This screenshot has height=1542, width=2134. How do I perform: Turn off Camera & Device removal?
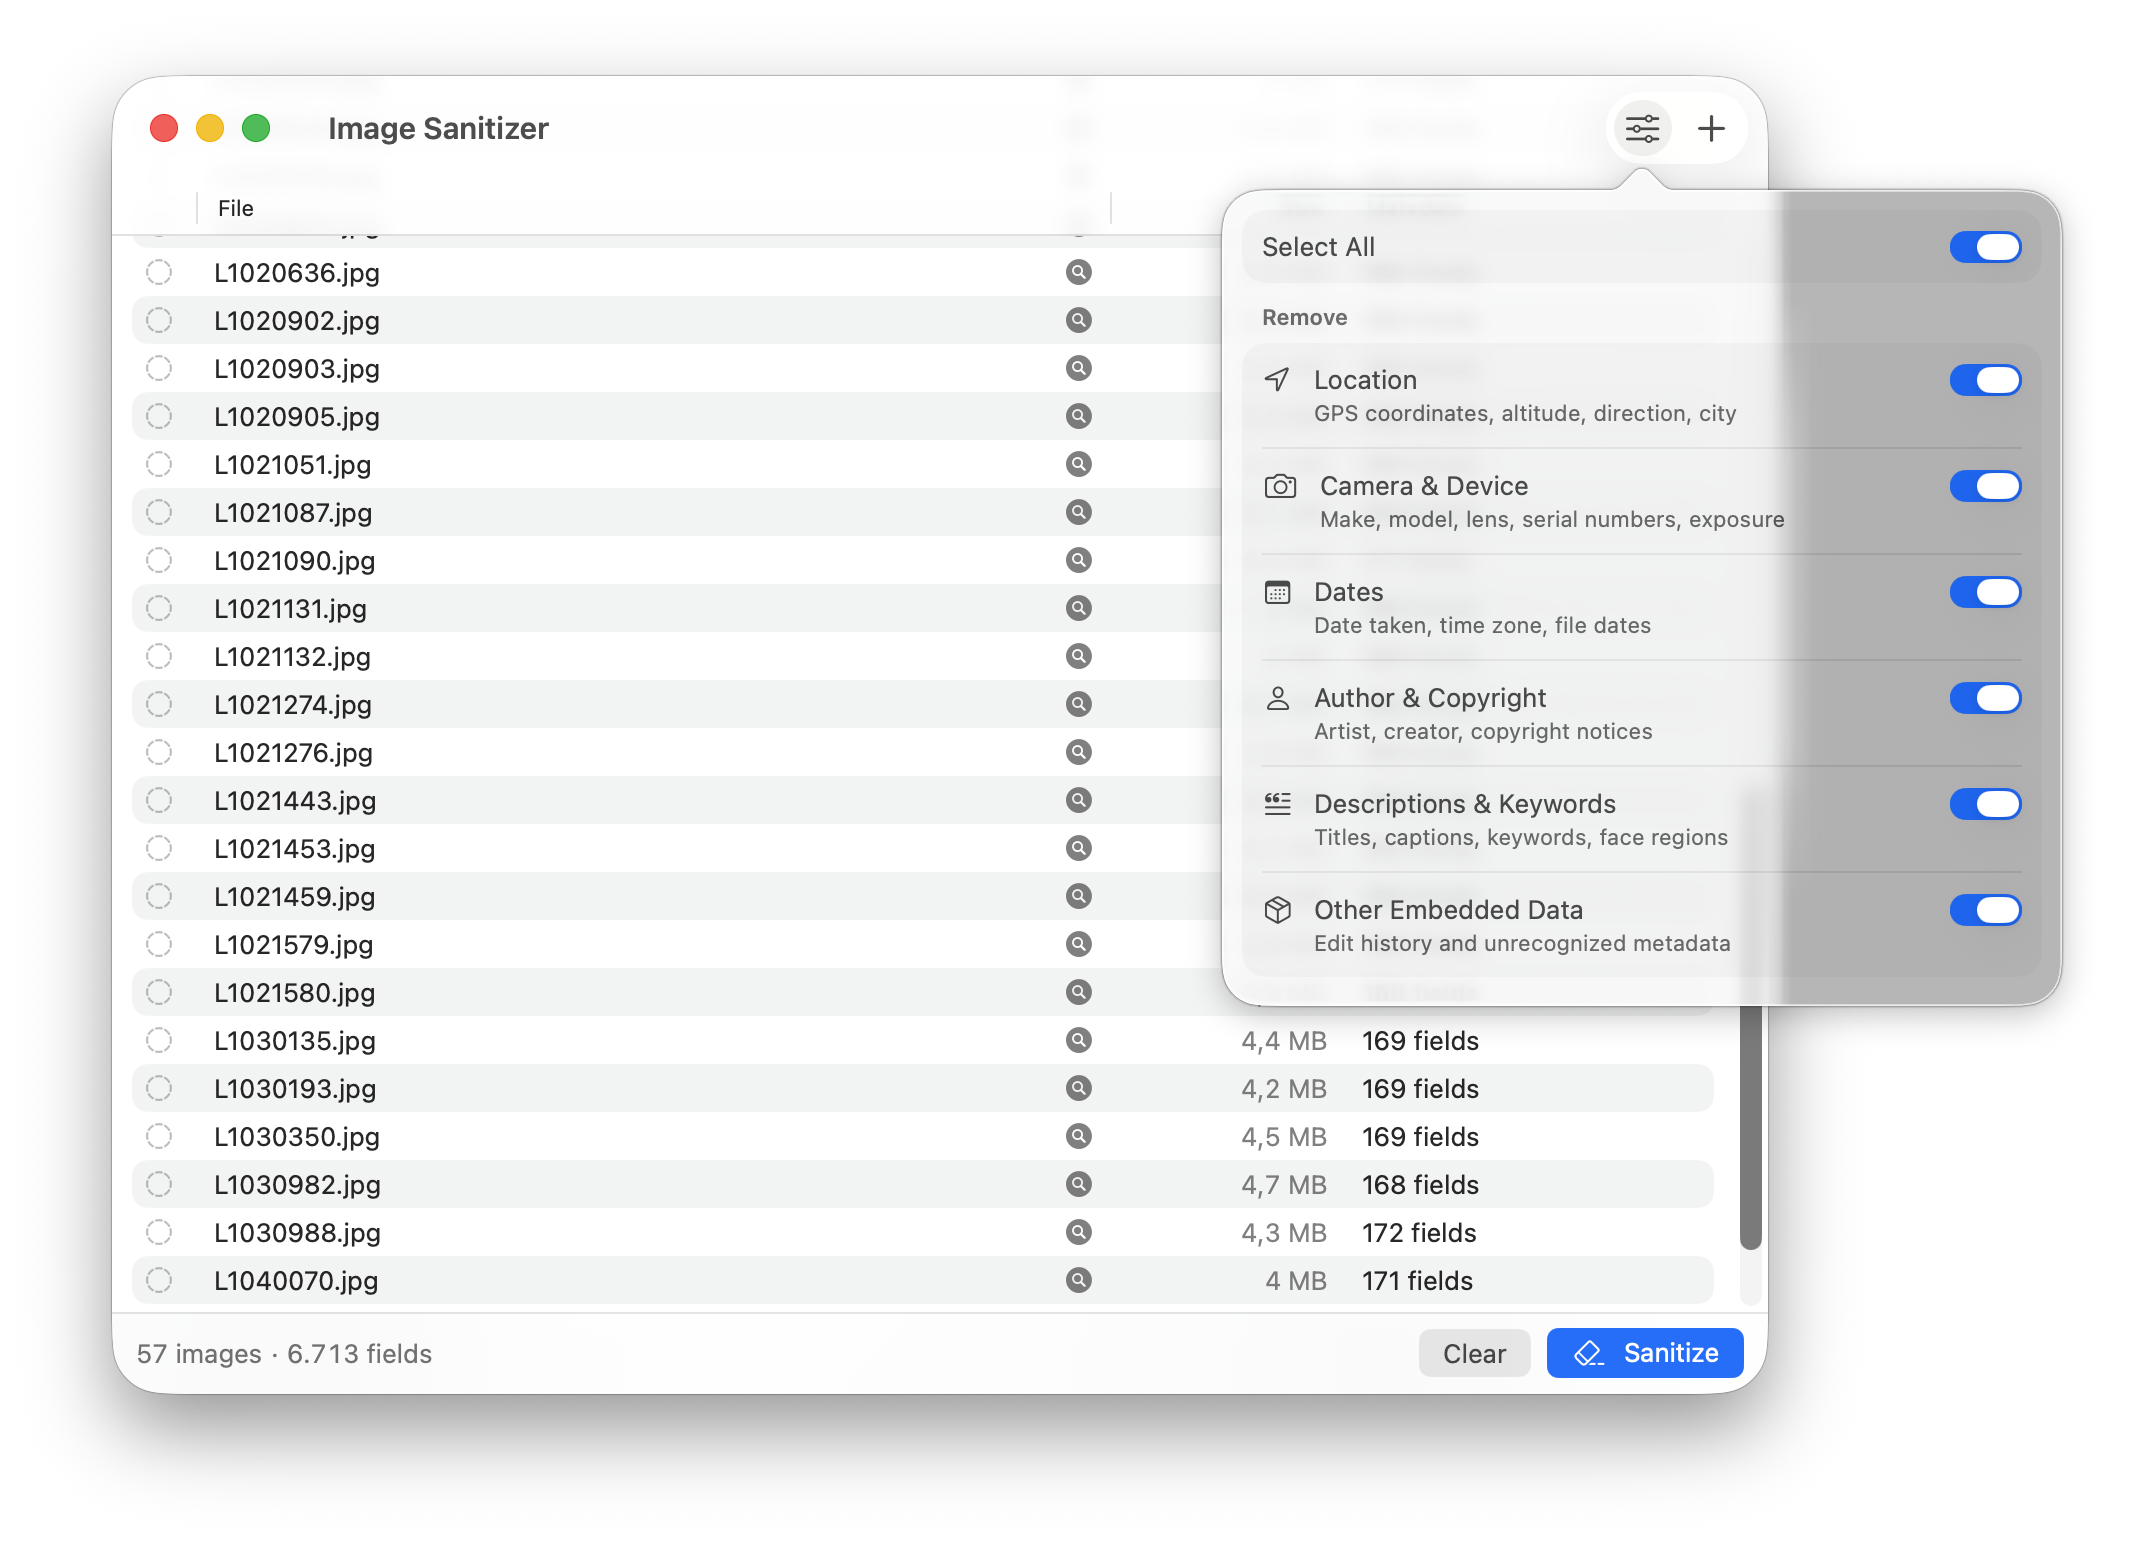click(x=1985, y=486)
